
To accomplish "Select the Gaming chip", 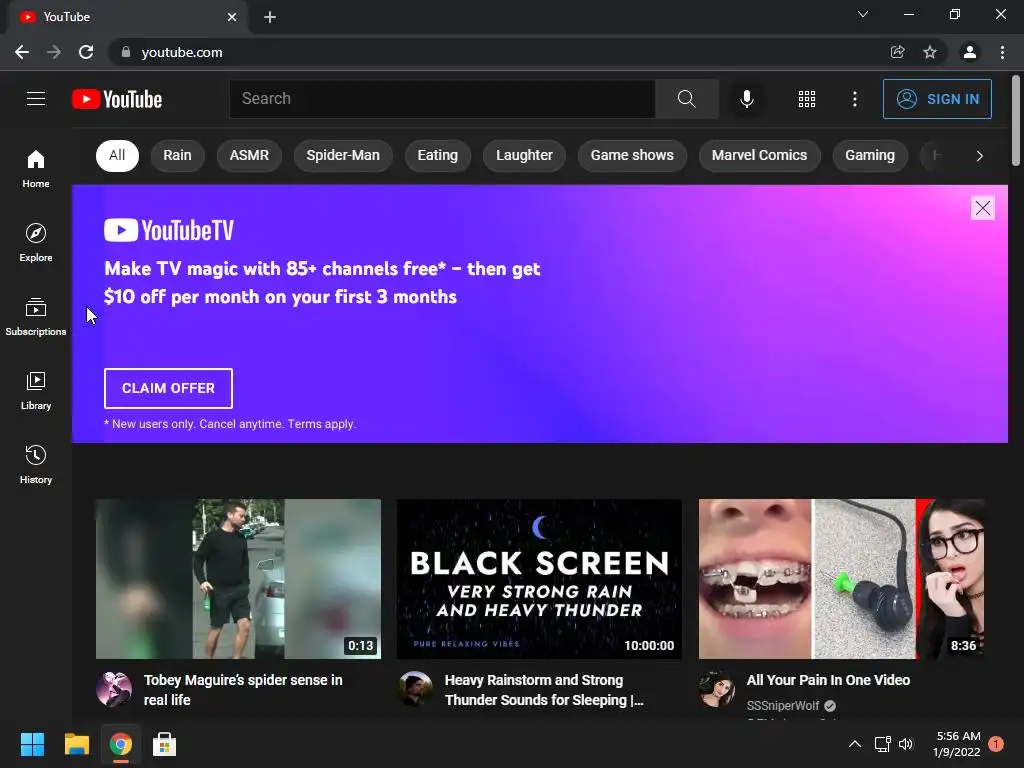I will coord(869,155).
